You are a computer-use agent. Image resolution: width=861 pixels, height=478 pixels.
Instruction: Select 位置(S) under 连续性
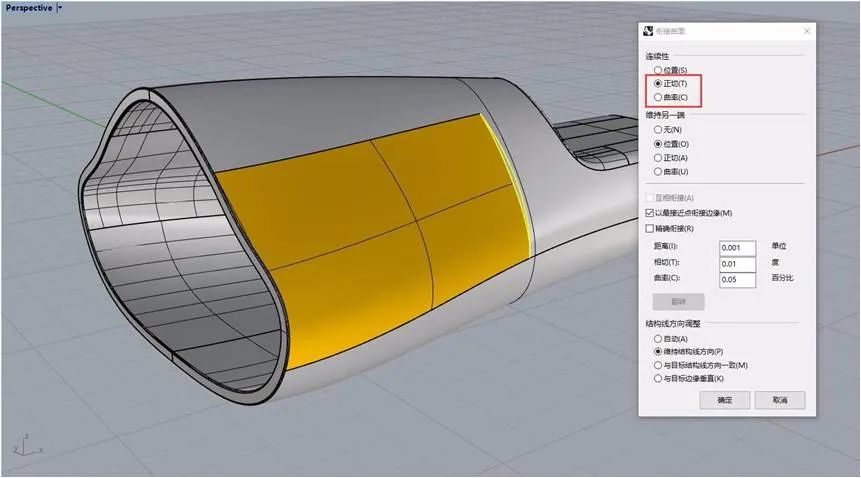[x=657, y=69]
